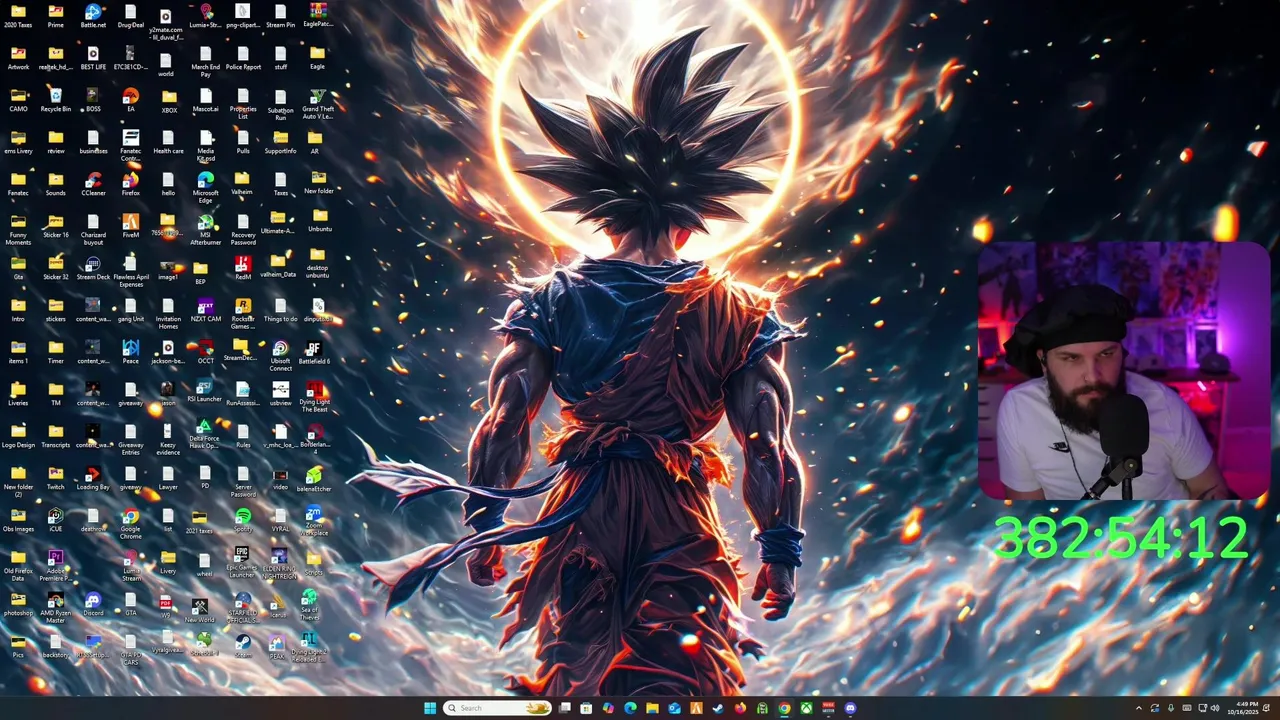Open the Police Report file

243,57
